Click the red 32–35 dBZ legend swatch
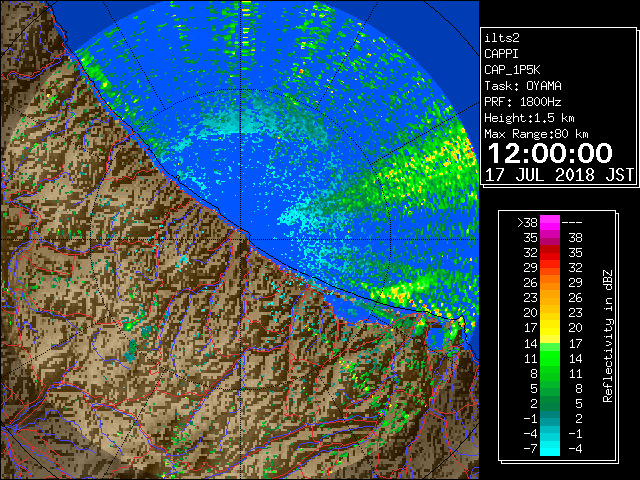640x480 pixels. [550, 253]
